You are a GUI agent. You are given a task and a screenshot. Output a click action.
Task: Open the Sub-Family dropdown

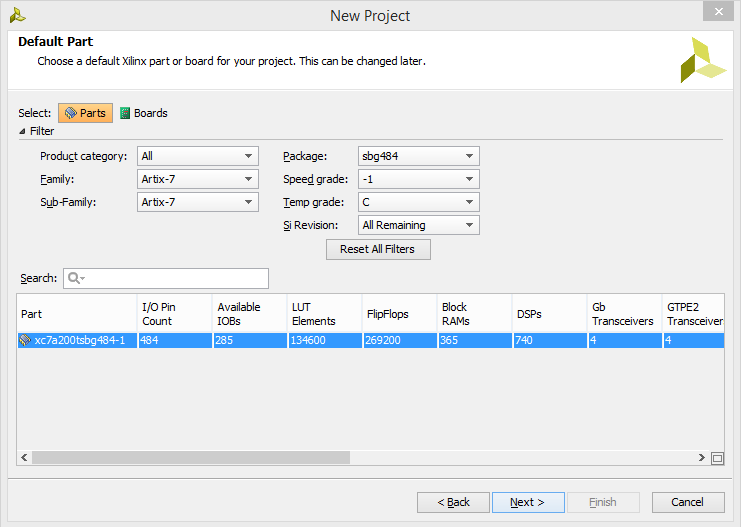(198, 202)
